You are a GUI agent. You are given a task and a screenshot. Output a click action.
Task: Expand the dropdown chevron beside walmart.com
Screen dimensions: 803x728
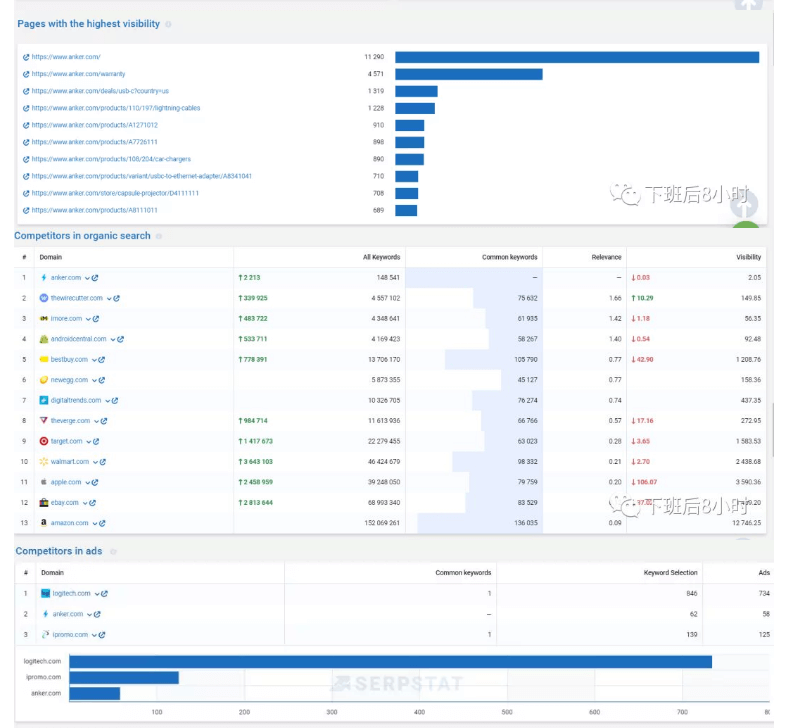click(x=95, y=462)
